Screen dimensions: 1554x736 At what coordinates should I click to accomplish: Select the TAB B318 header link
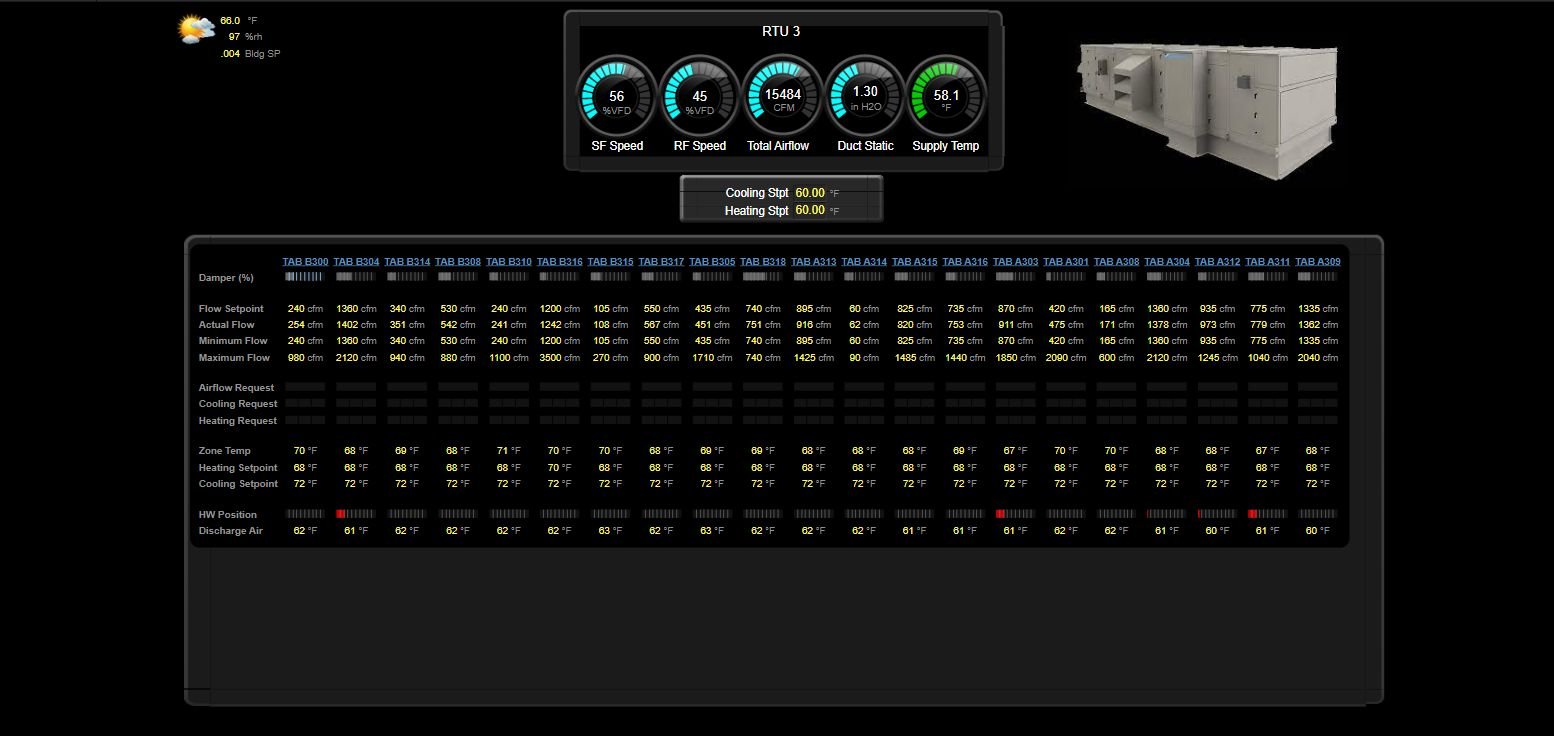coord(762,262)
